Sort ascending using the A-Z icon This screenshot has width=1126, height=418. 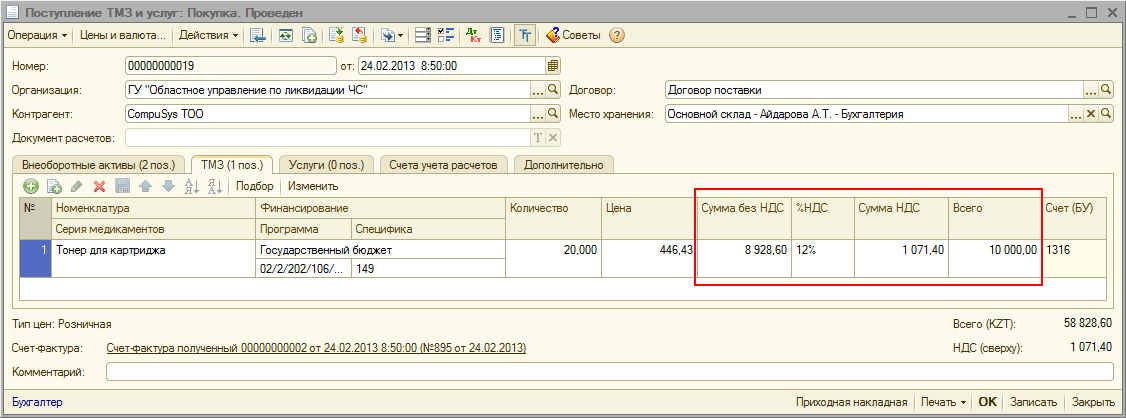(x=192, y=186)
